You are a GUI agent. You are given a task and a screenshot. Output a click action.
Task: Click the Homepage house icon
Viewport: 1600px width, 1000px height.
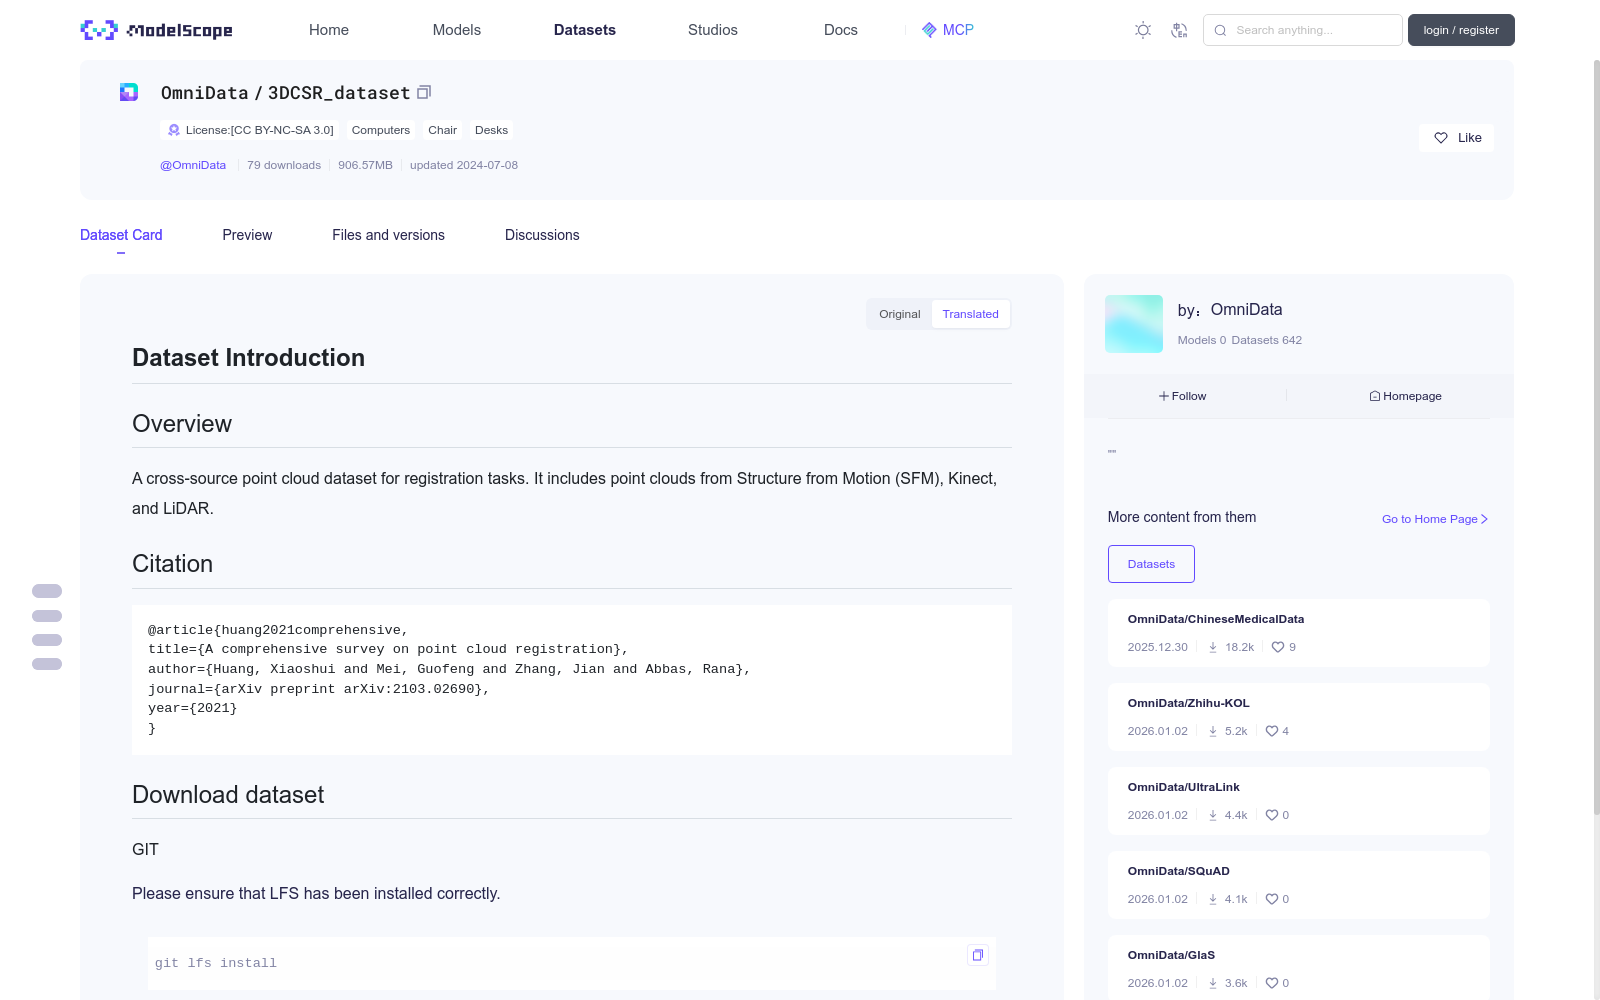tap(1375, 396)
